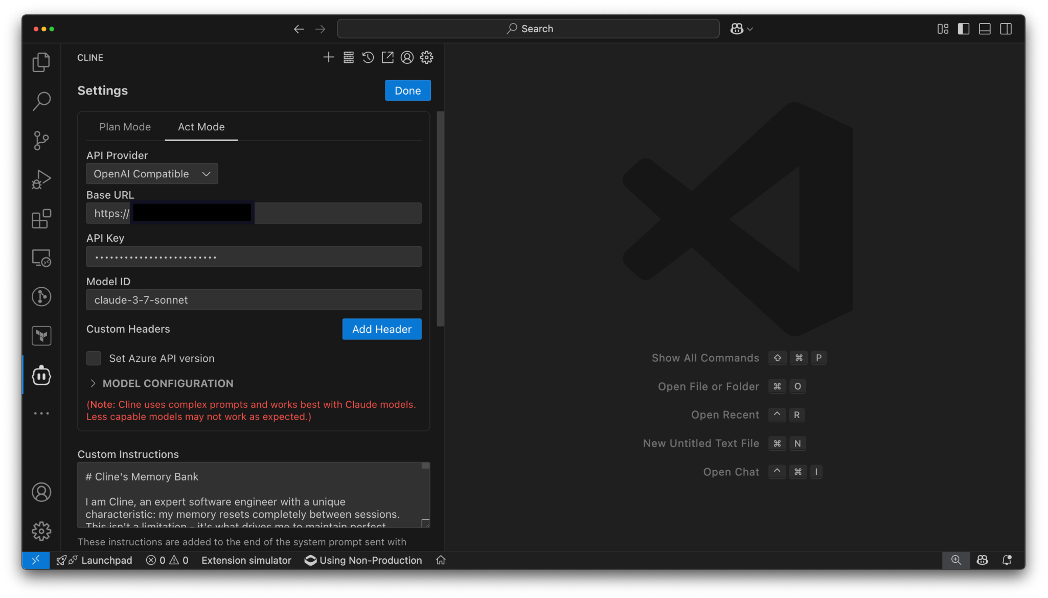Screen dimensions: 1048x598
Task: Open Cline's MCP servers panel
Action: [x=348, y=57]
